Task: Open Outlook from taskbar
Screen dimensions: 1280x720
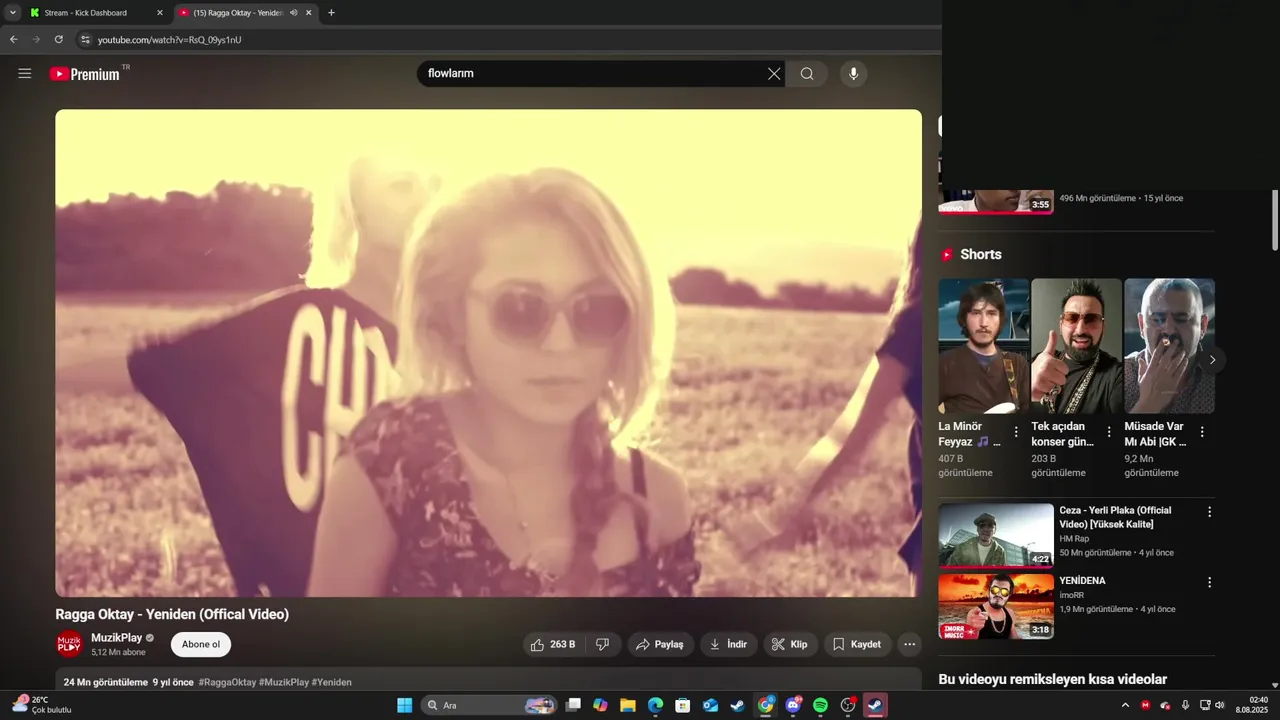Action: tap(711, 705)
